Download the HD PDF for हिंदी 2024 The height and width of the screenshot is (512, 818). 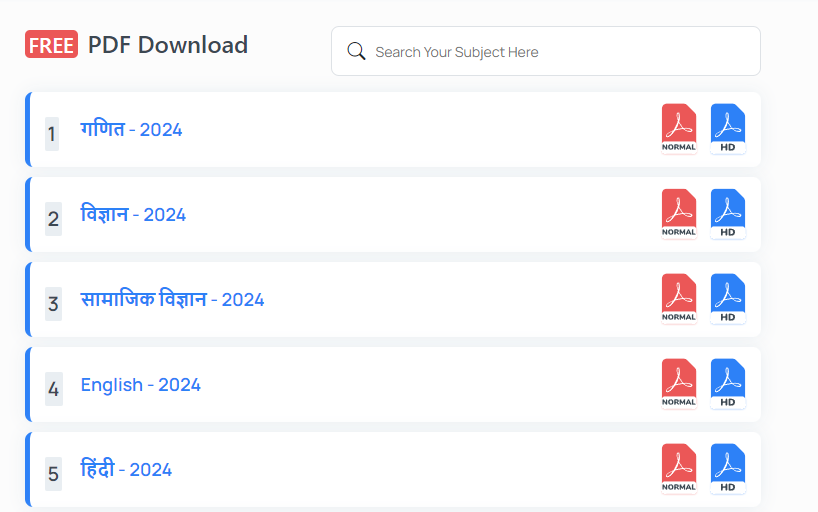click(x=728, y=469)
